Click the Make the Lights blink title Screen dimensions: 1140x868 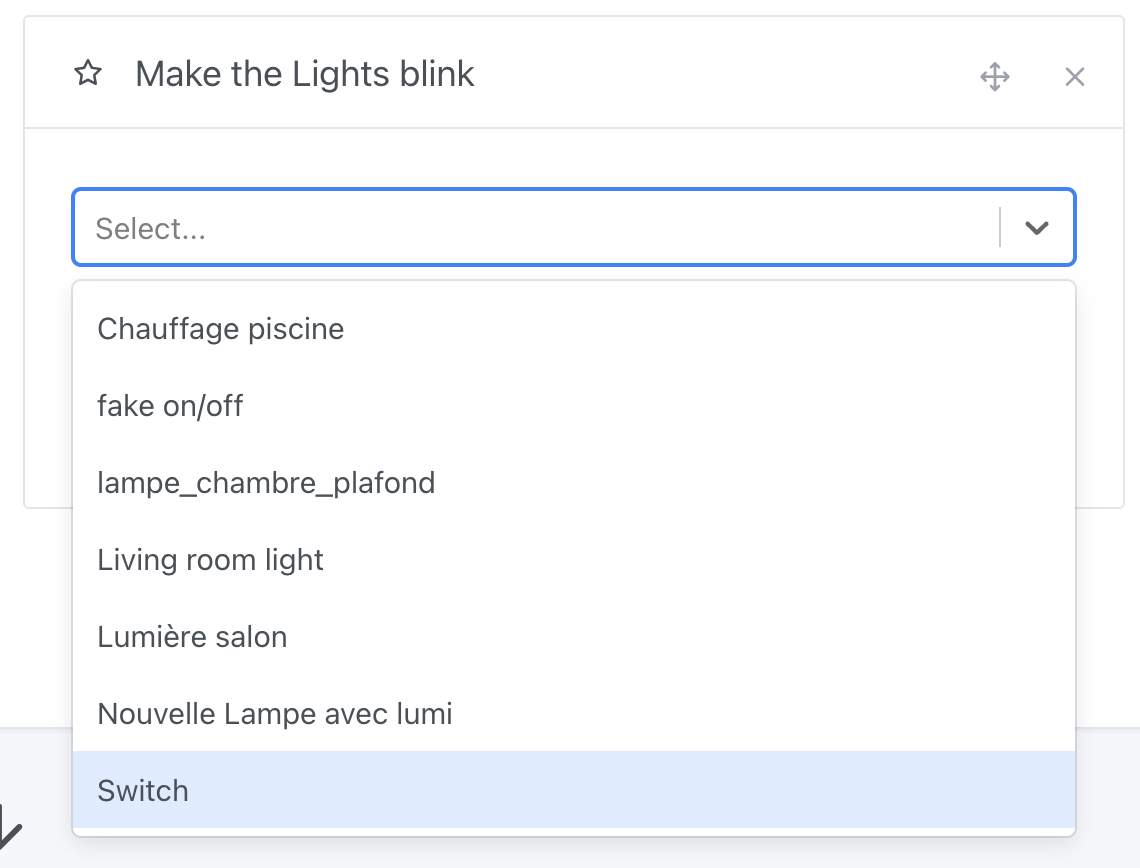[x=306, y=73]
